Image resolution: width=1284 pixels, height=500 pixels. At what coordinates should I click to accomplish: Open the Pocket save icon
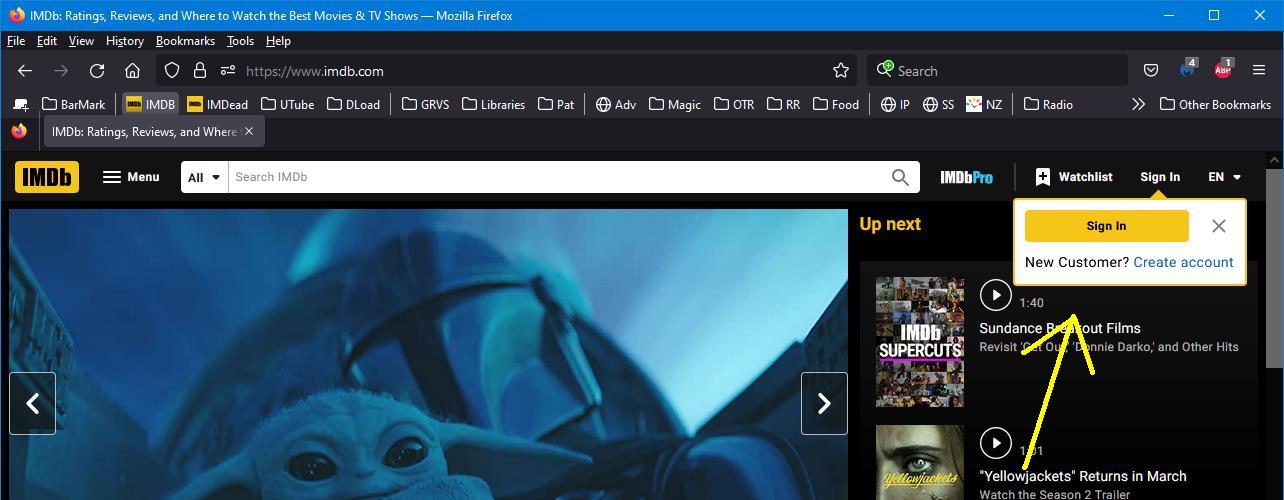1151,71
